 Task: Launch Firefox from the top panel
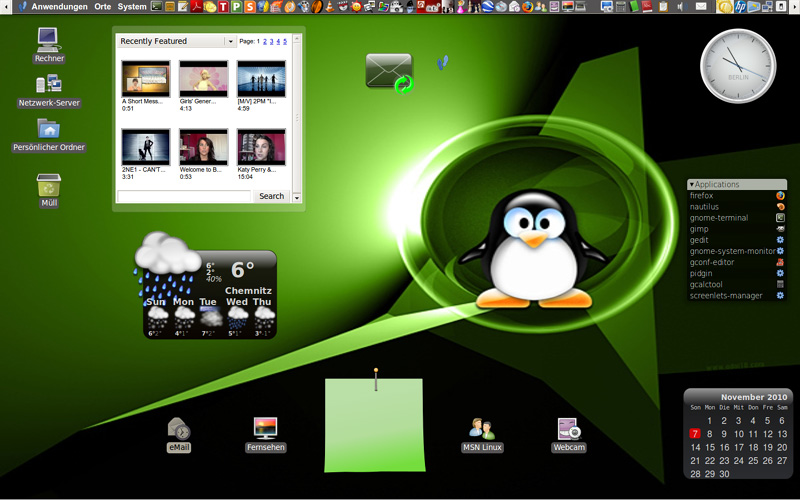coord(528,7)
